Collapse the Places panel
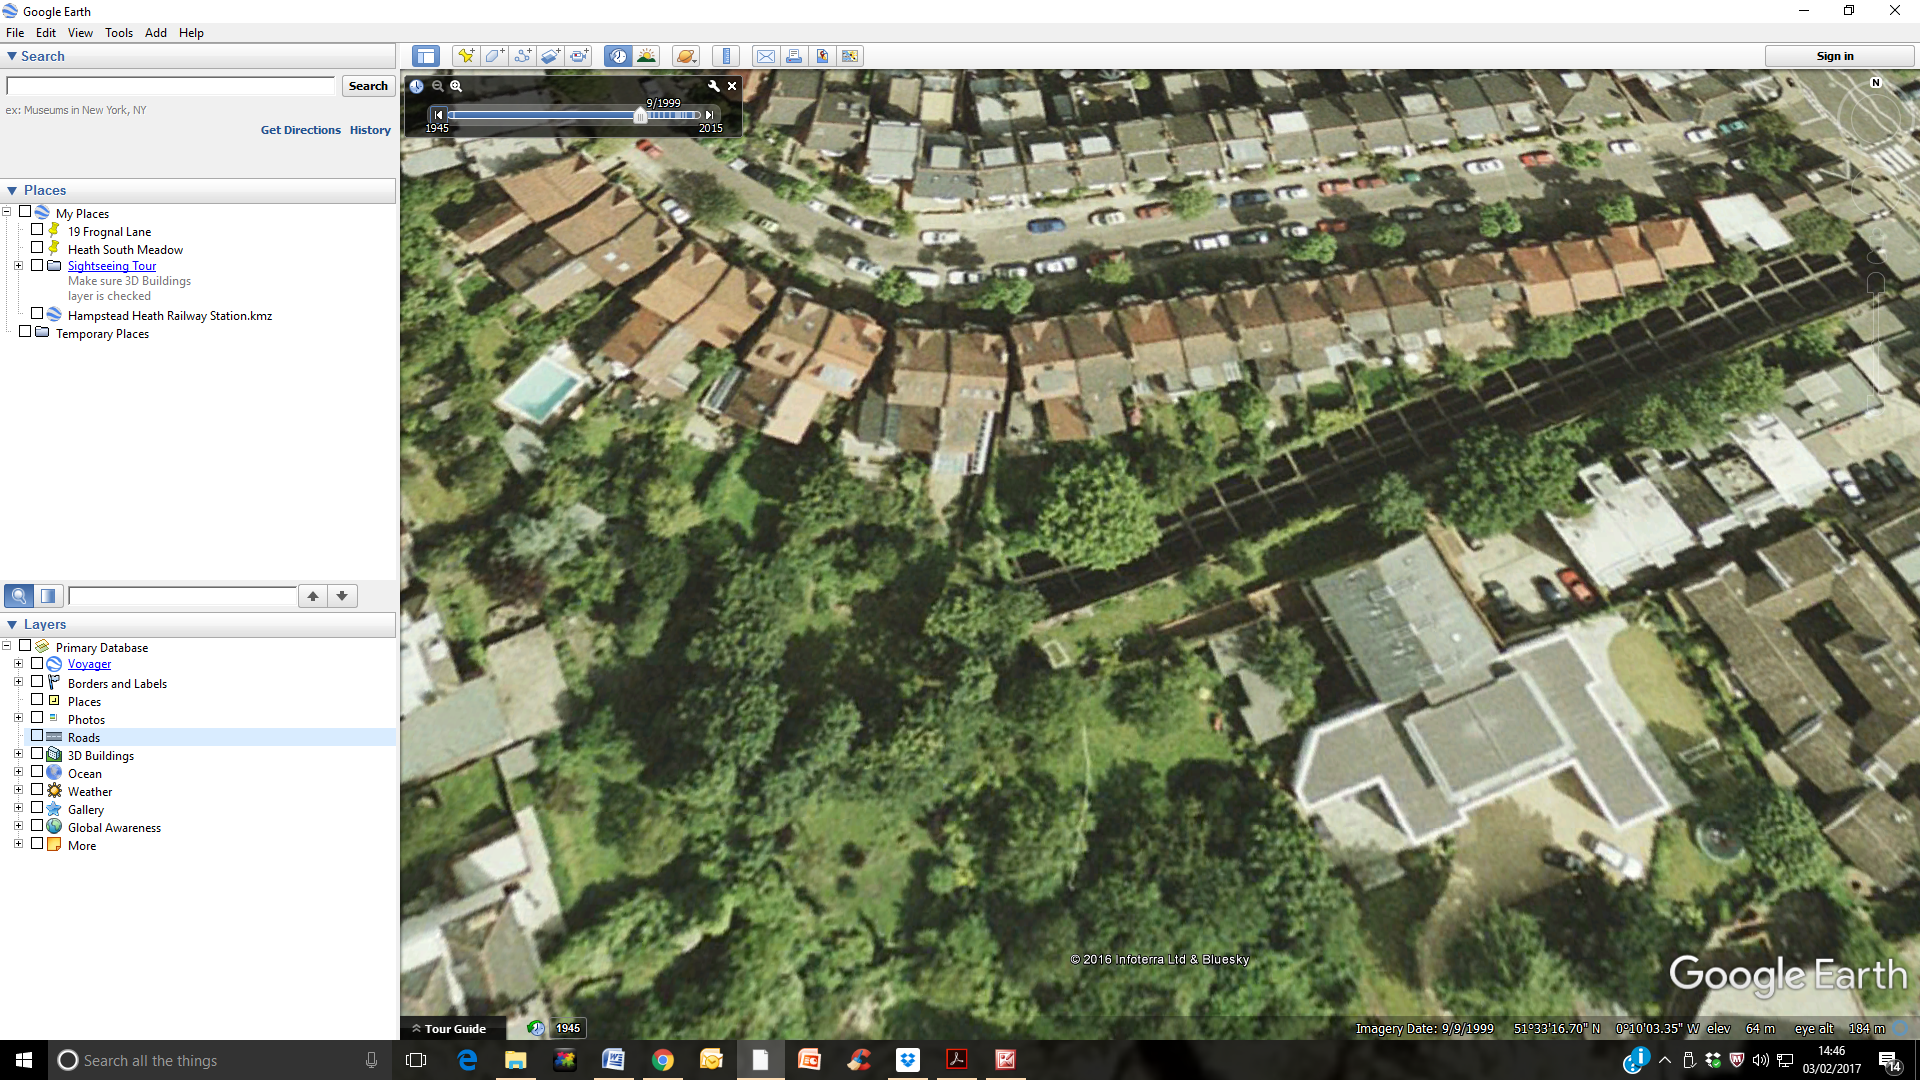Screen dimensions: 1920x1080 pyautogui.click(x=12, y=190)
